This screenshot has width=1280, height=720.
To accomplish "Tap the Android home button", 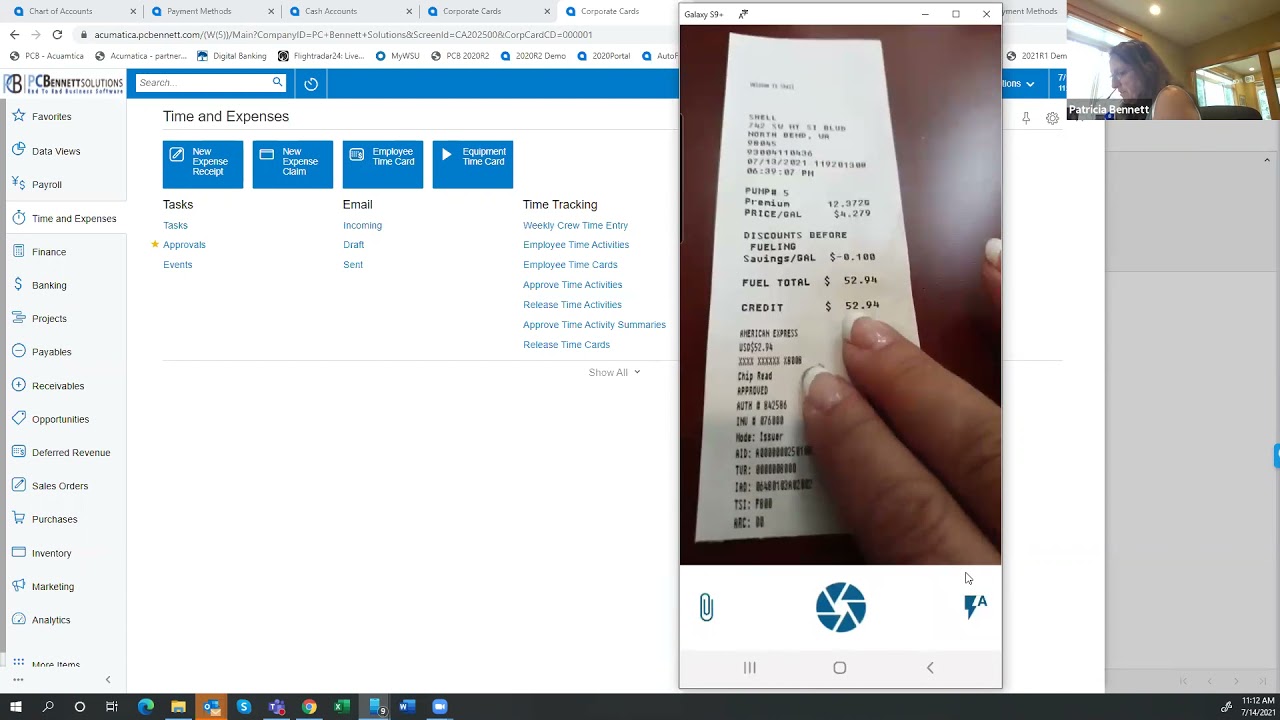I will [840, 668].
